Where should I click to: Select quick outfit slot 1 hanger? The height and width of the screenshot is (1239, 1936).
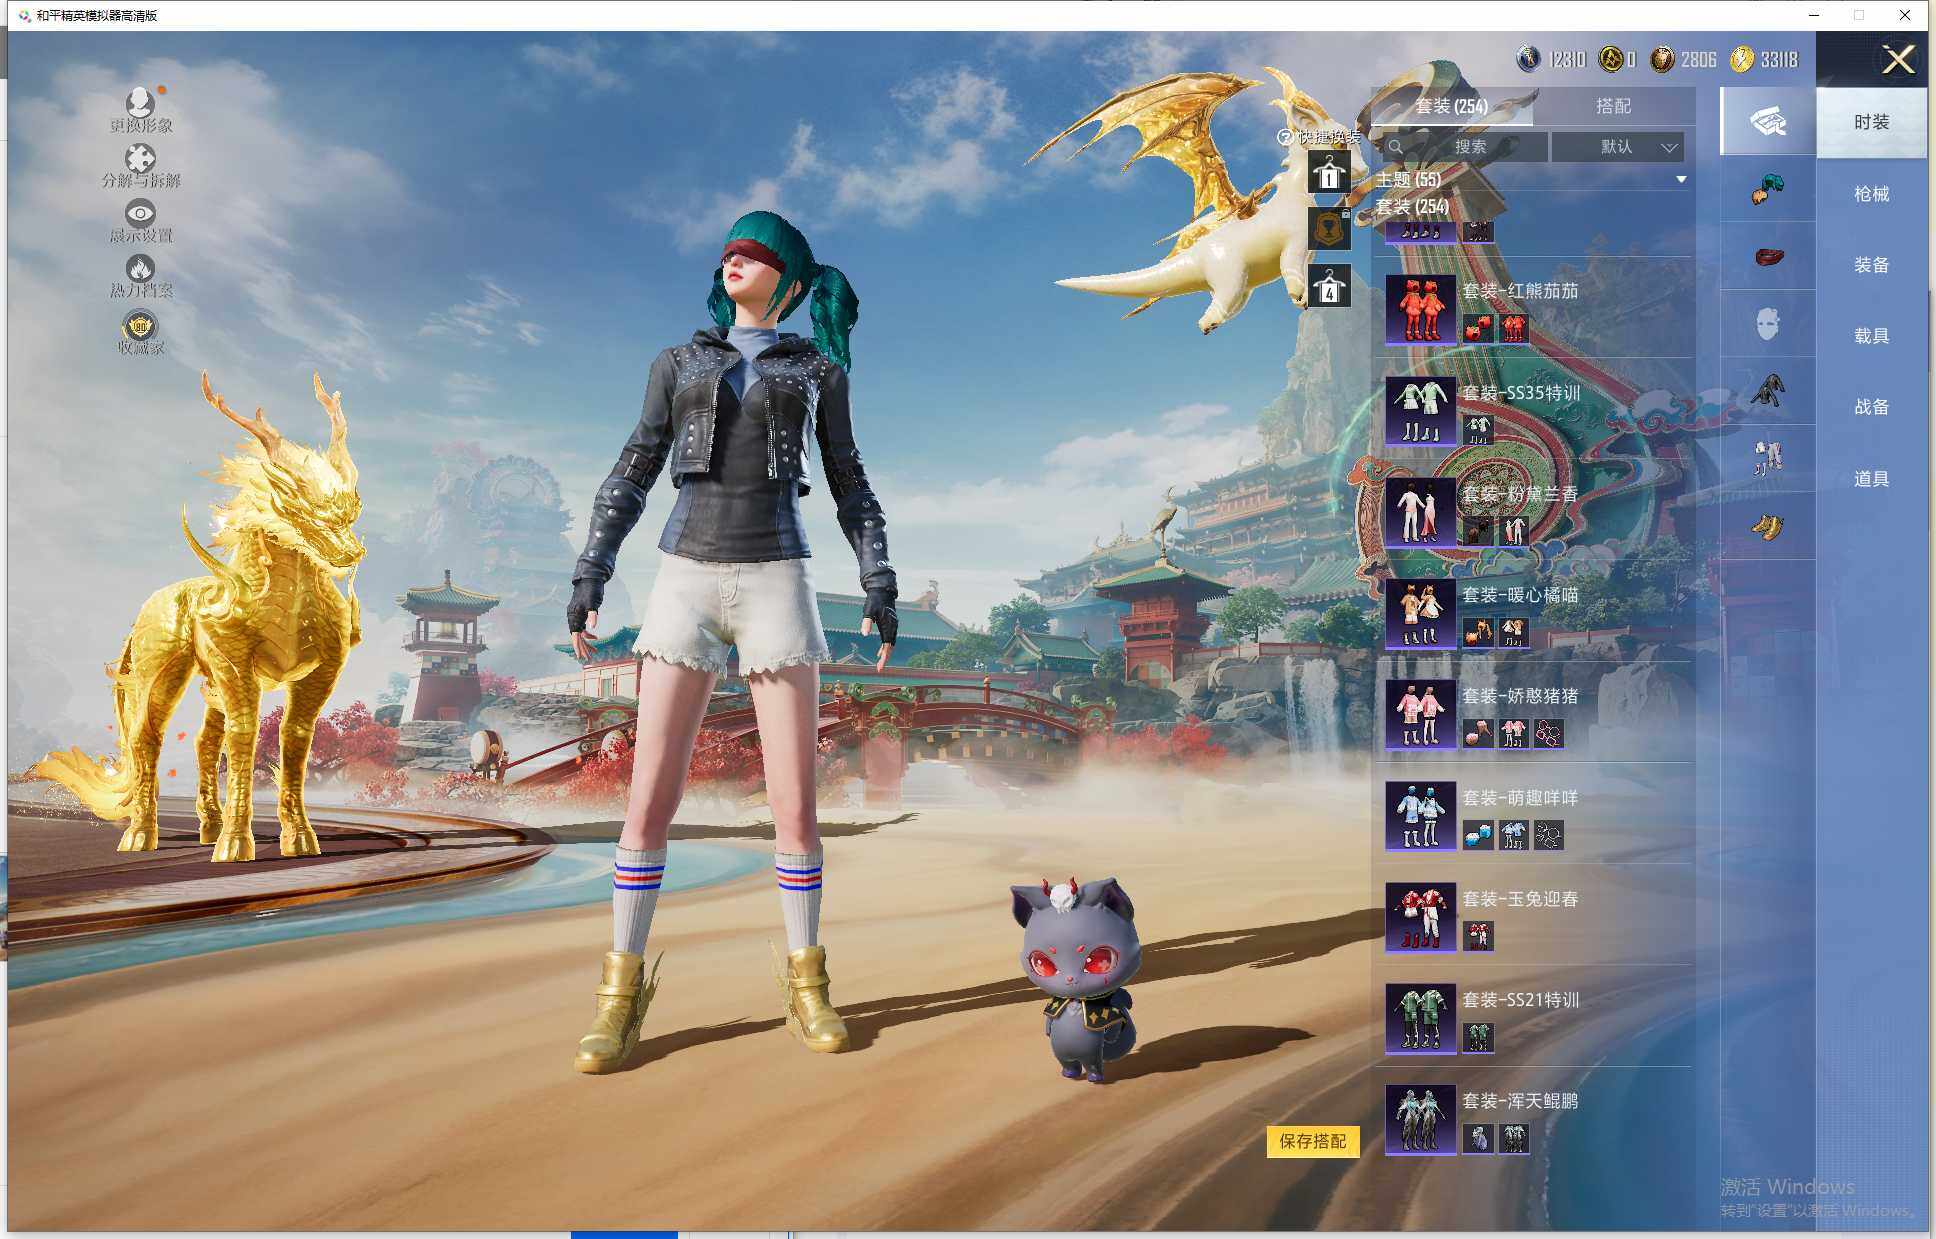tap(1329, 173)
